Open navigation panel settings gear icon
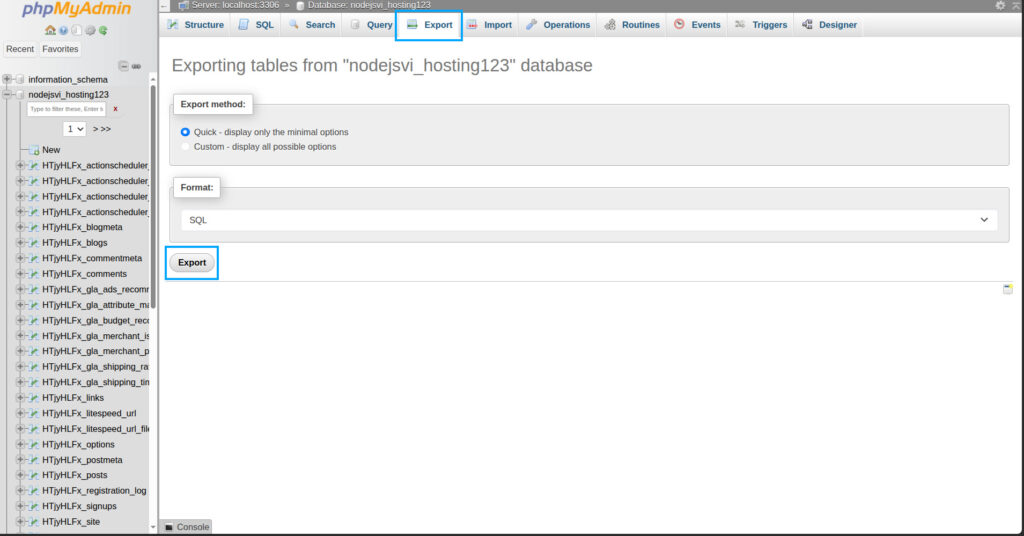This screenshot has width=1024, height=536. pos(90,30)
